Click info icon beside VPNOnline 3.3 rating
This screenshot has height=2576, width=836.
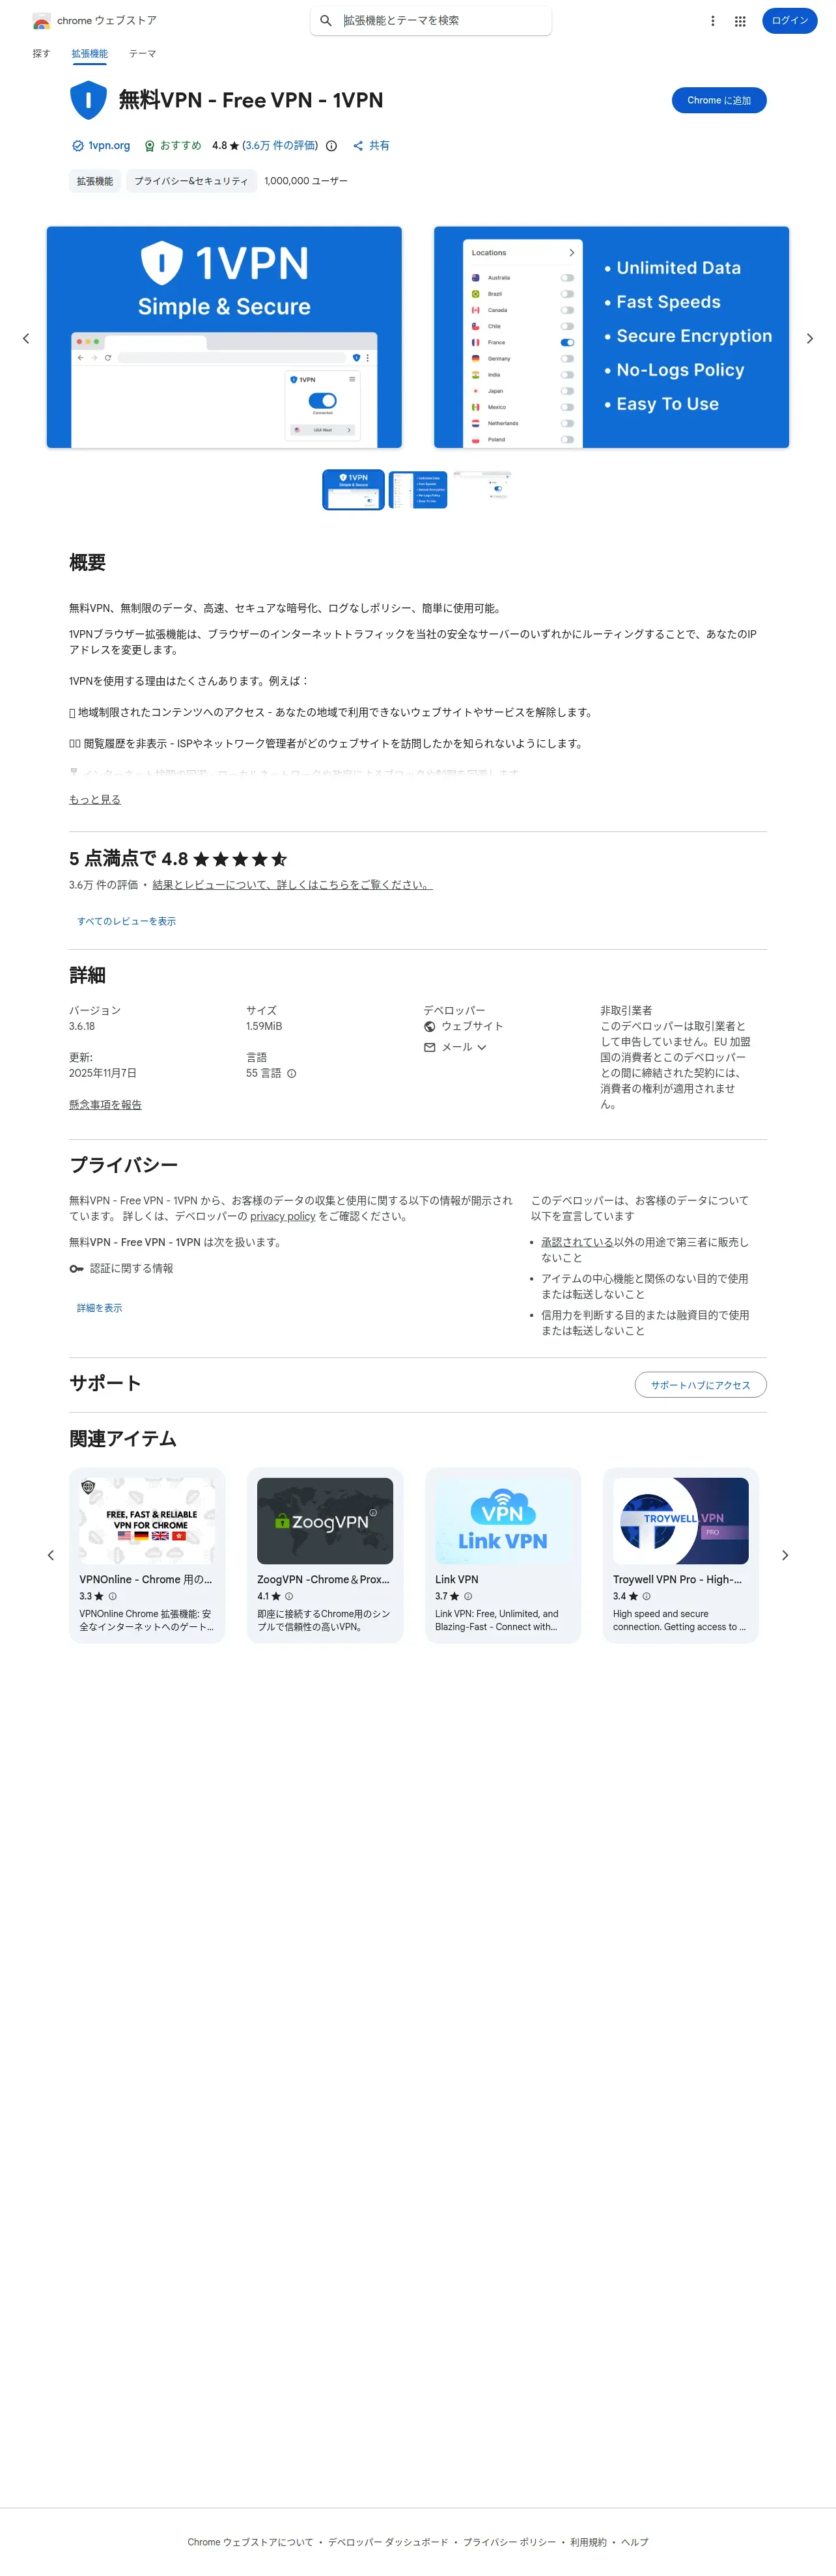113,1596
